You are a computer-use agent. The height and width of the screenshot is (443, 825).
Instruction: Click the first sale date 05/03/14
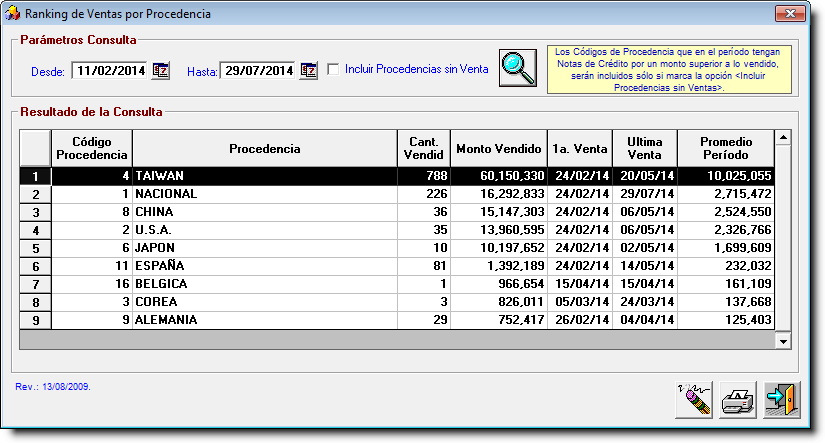(580, 302)
